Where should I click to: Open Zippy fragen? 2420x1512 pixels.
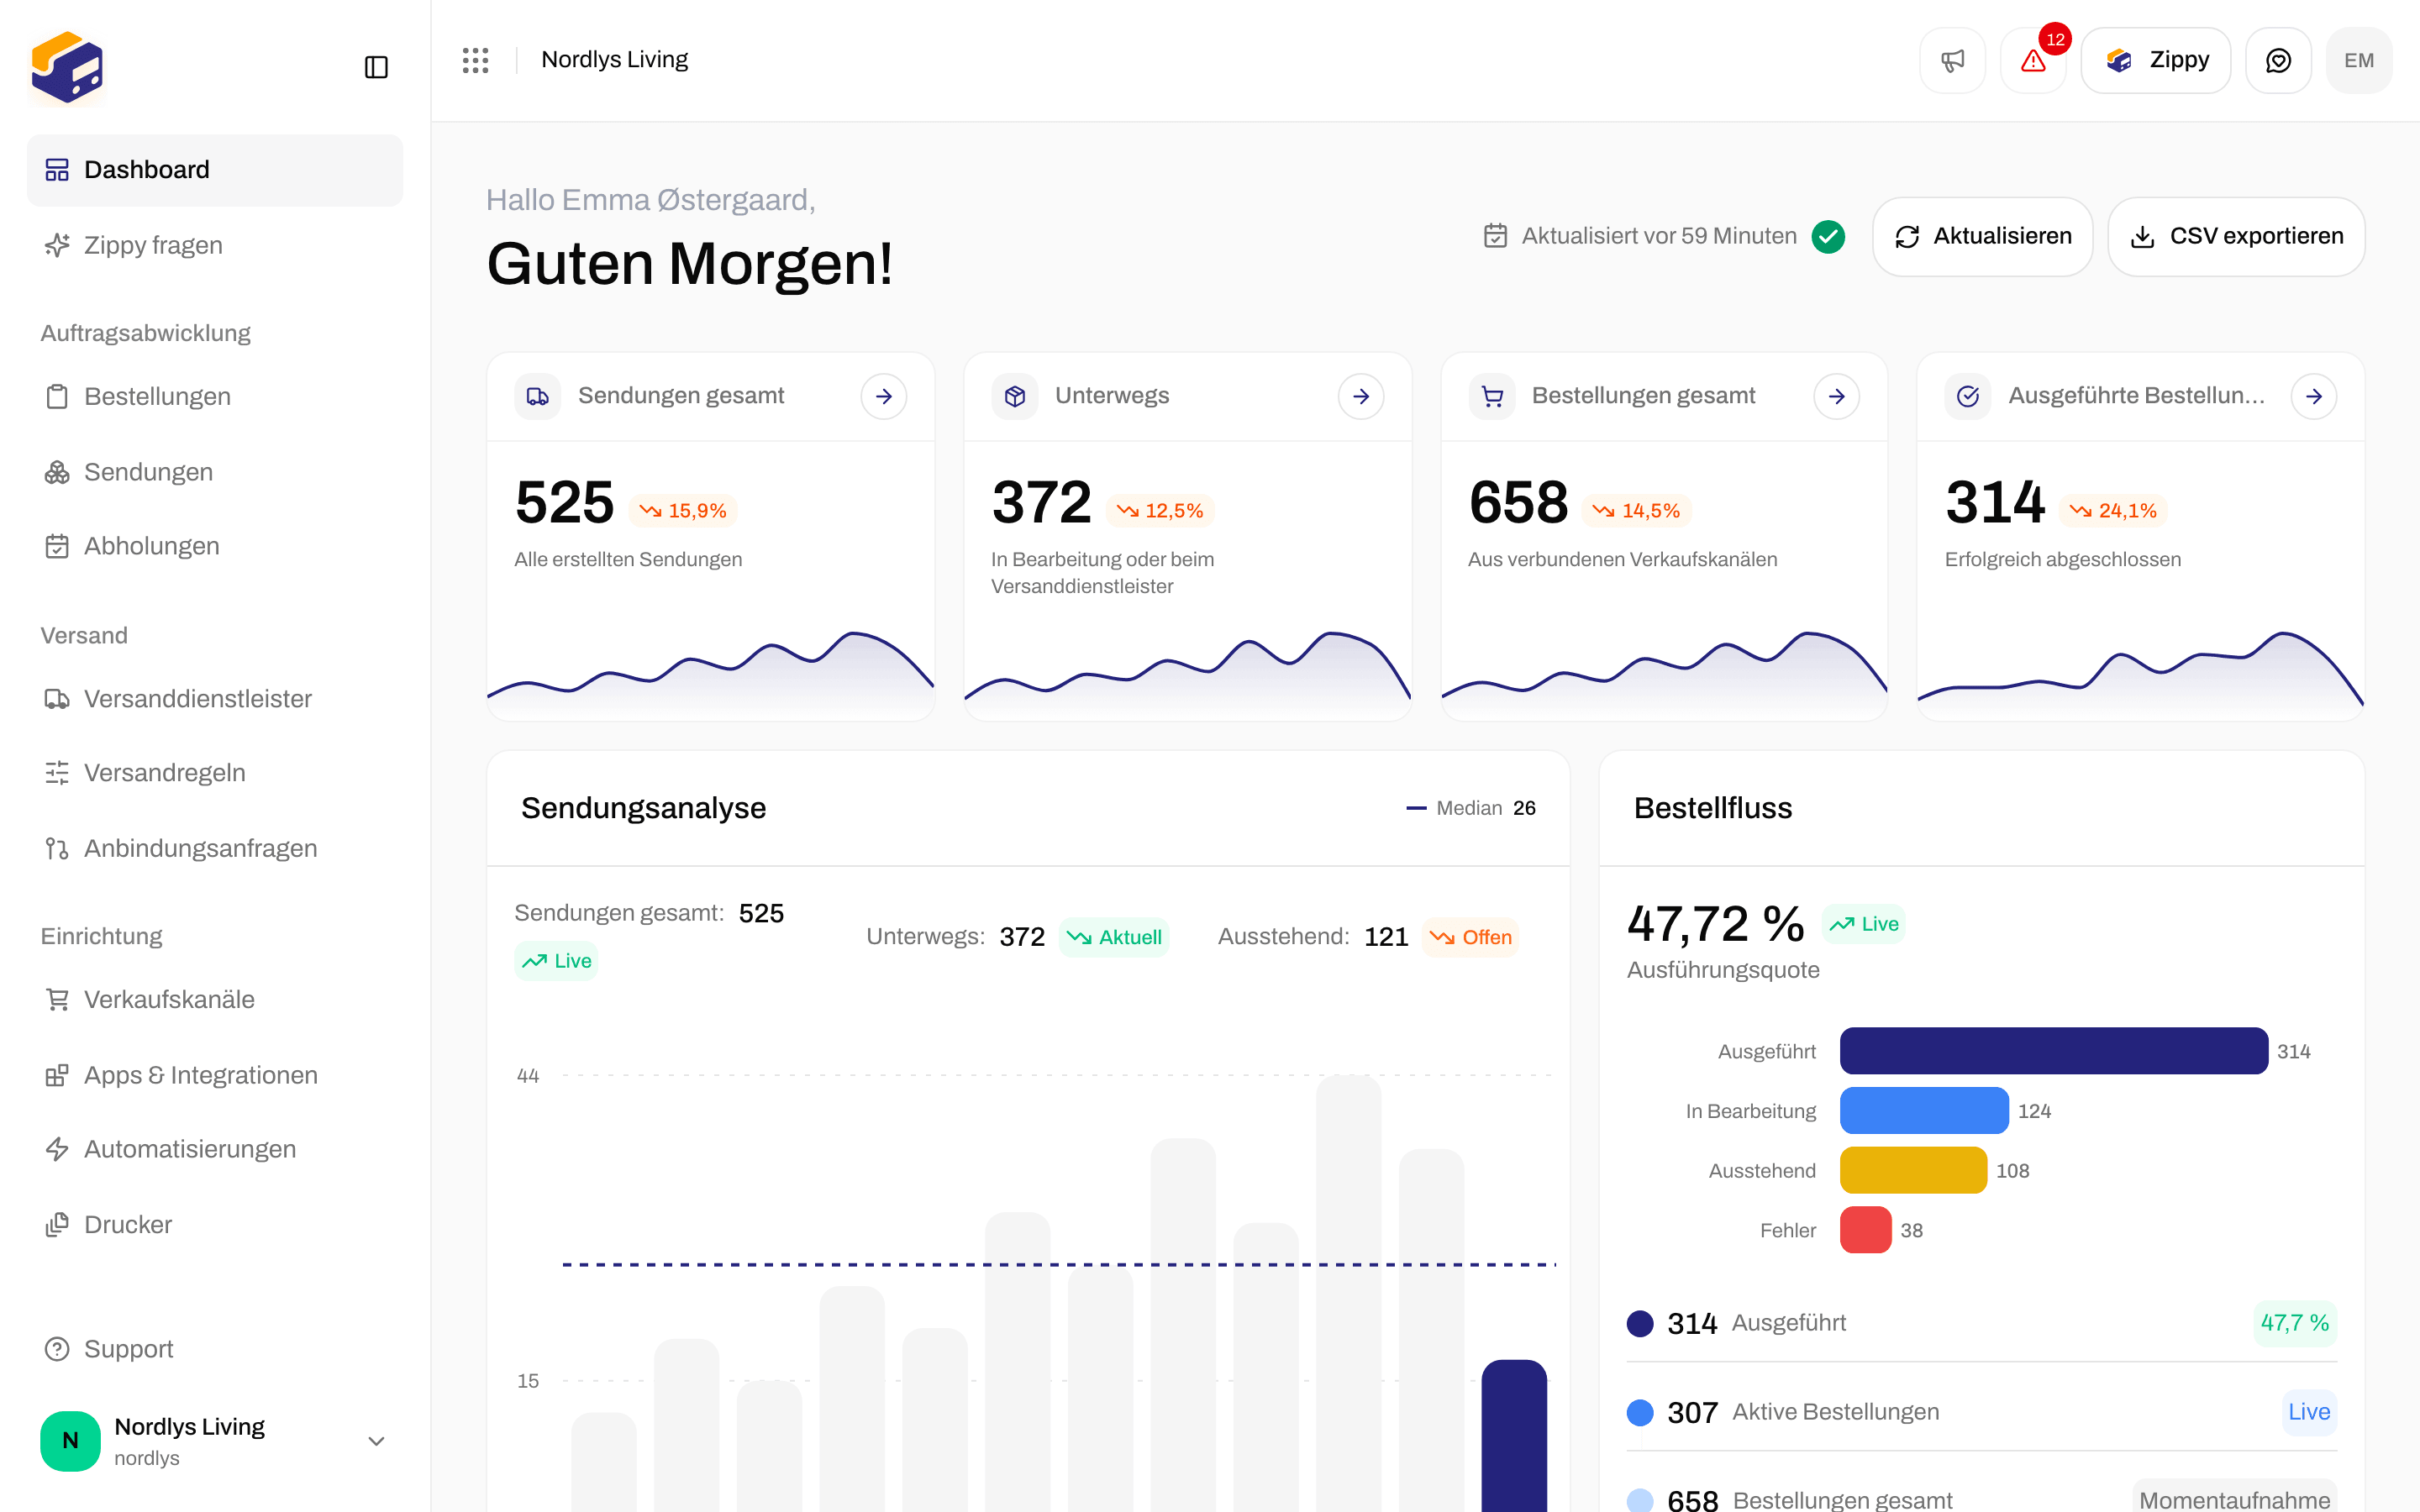(x=215, y=245)
